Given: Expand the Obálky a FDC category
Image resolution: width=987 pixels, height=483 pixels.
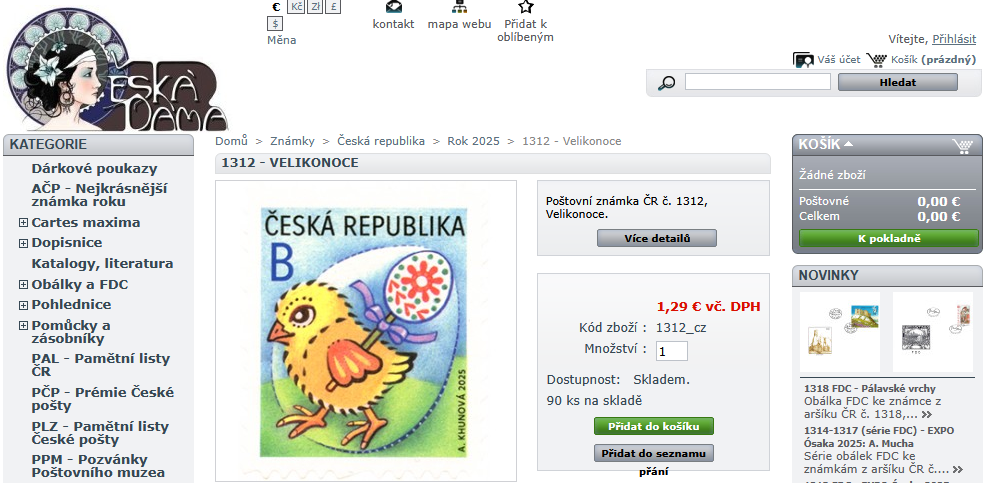Looking at the screenshot, I should [23, 285].
